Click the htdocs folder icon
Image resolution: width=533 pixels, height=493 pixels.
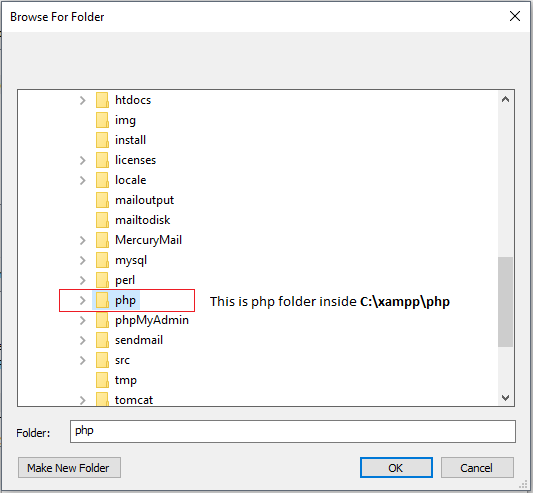coord(102,100)
